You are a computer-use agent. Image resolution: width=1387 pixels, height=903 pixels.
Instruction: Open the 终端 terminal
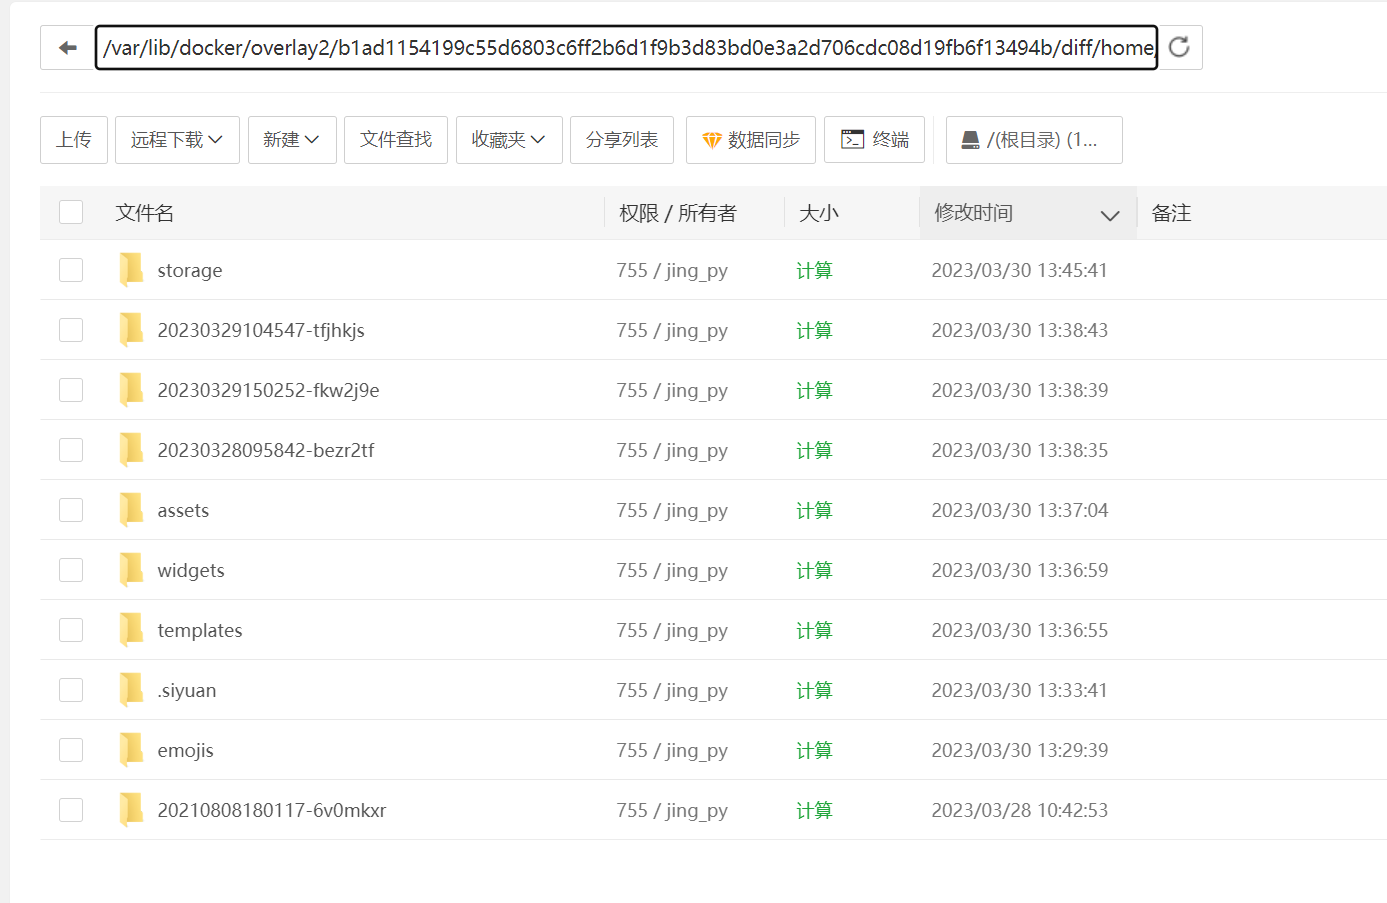[x=875, y=140]
